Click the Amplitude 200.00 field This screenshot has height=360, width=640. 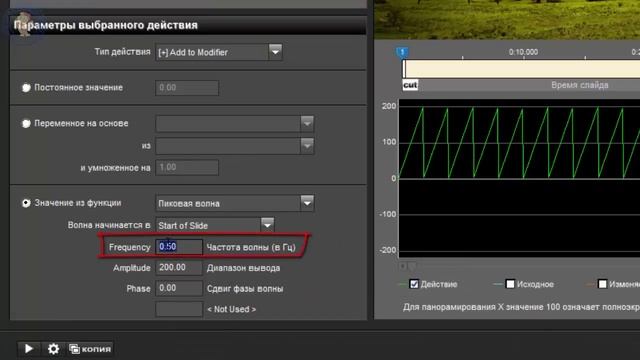point(179,267)
